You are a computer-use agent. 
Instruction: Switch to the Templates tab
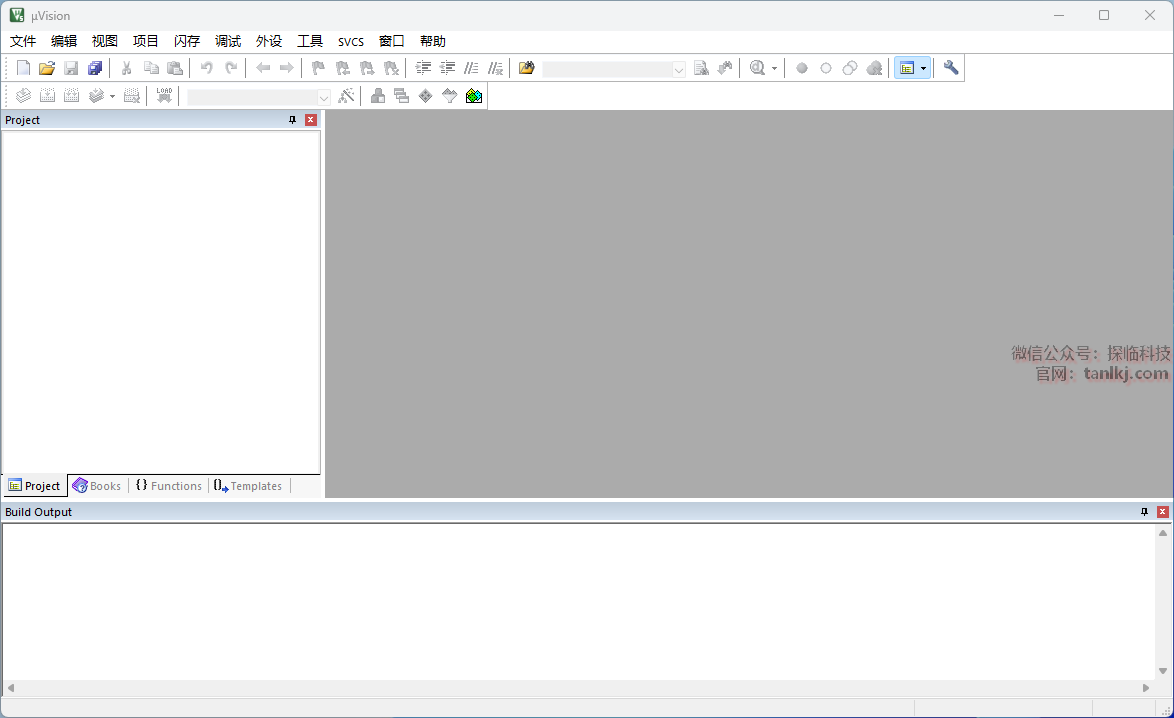tap(249, 486)
